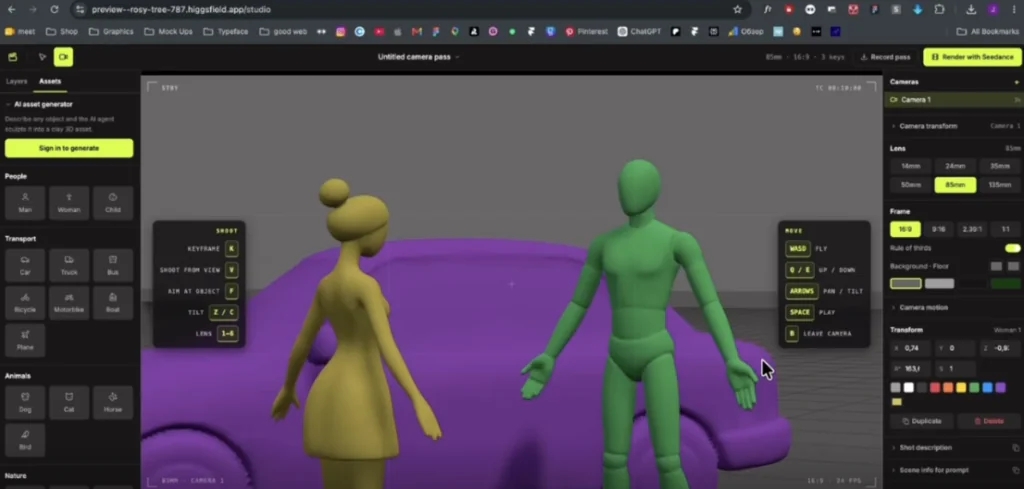Add the Car asset
Image resolution: width=1024 pixels, height=489 pixels.
25,266
